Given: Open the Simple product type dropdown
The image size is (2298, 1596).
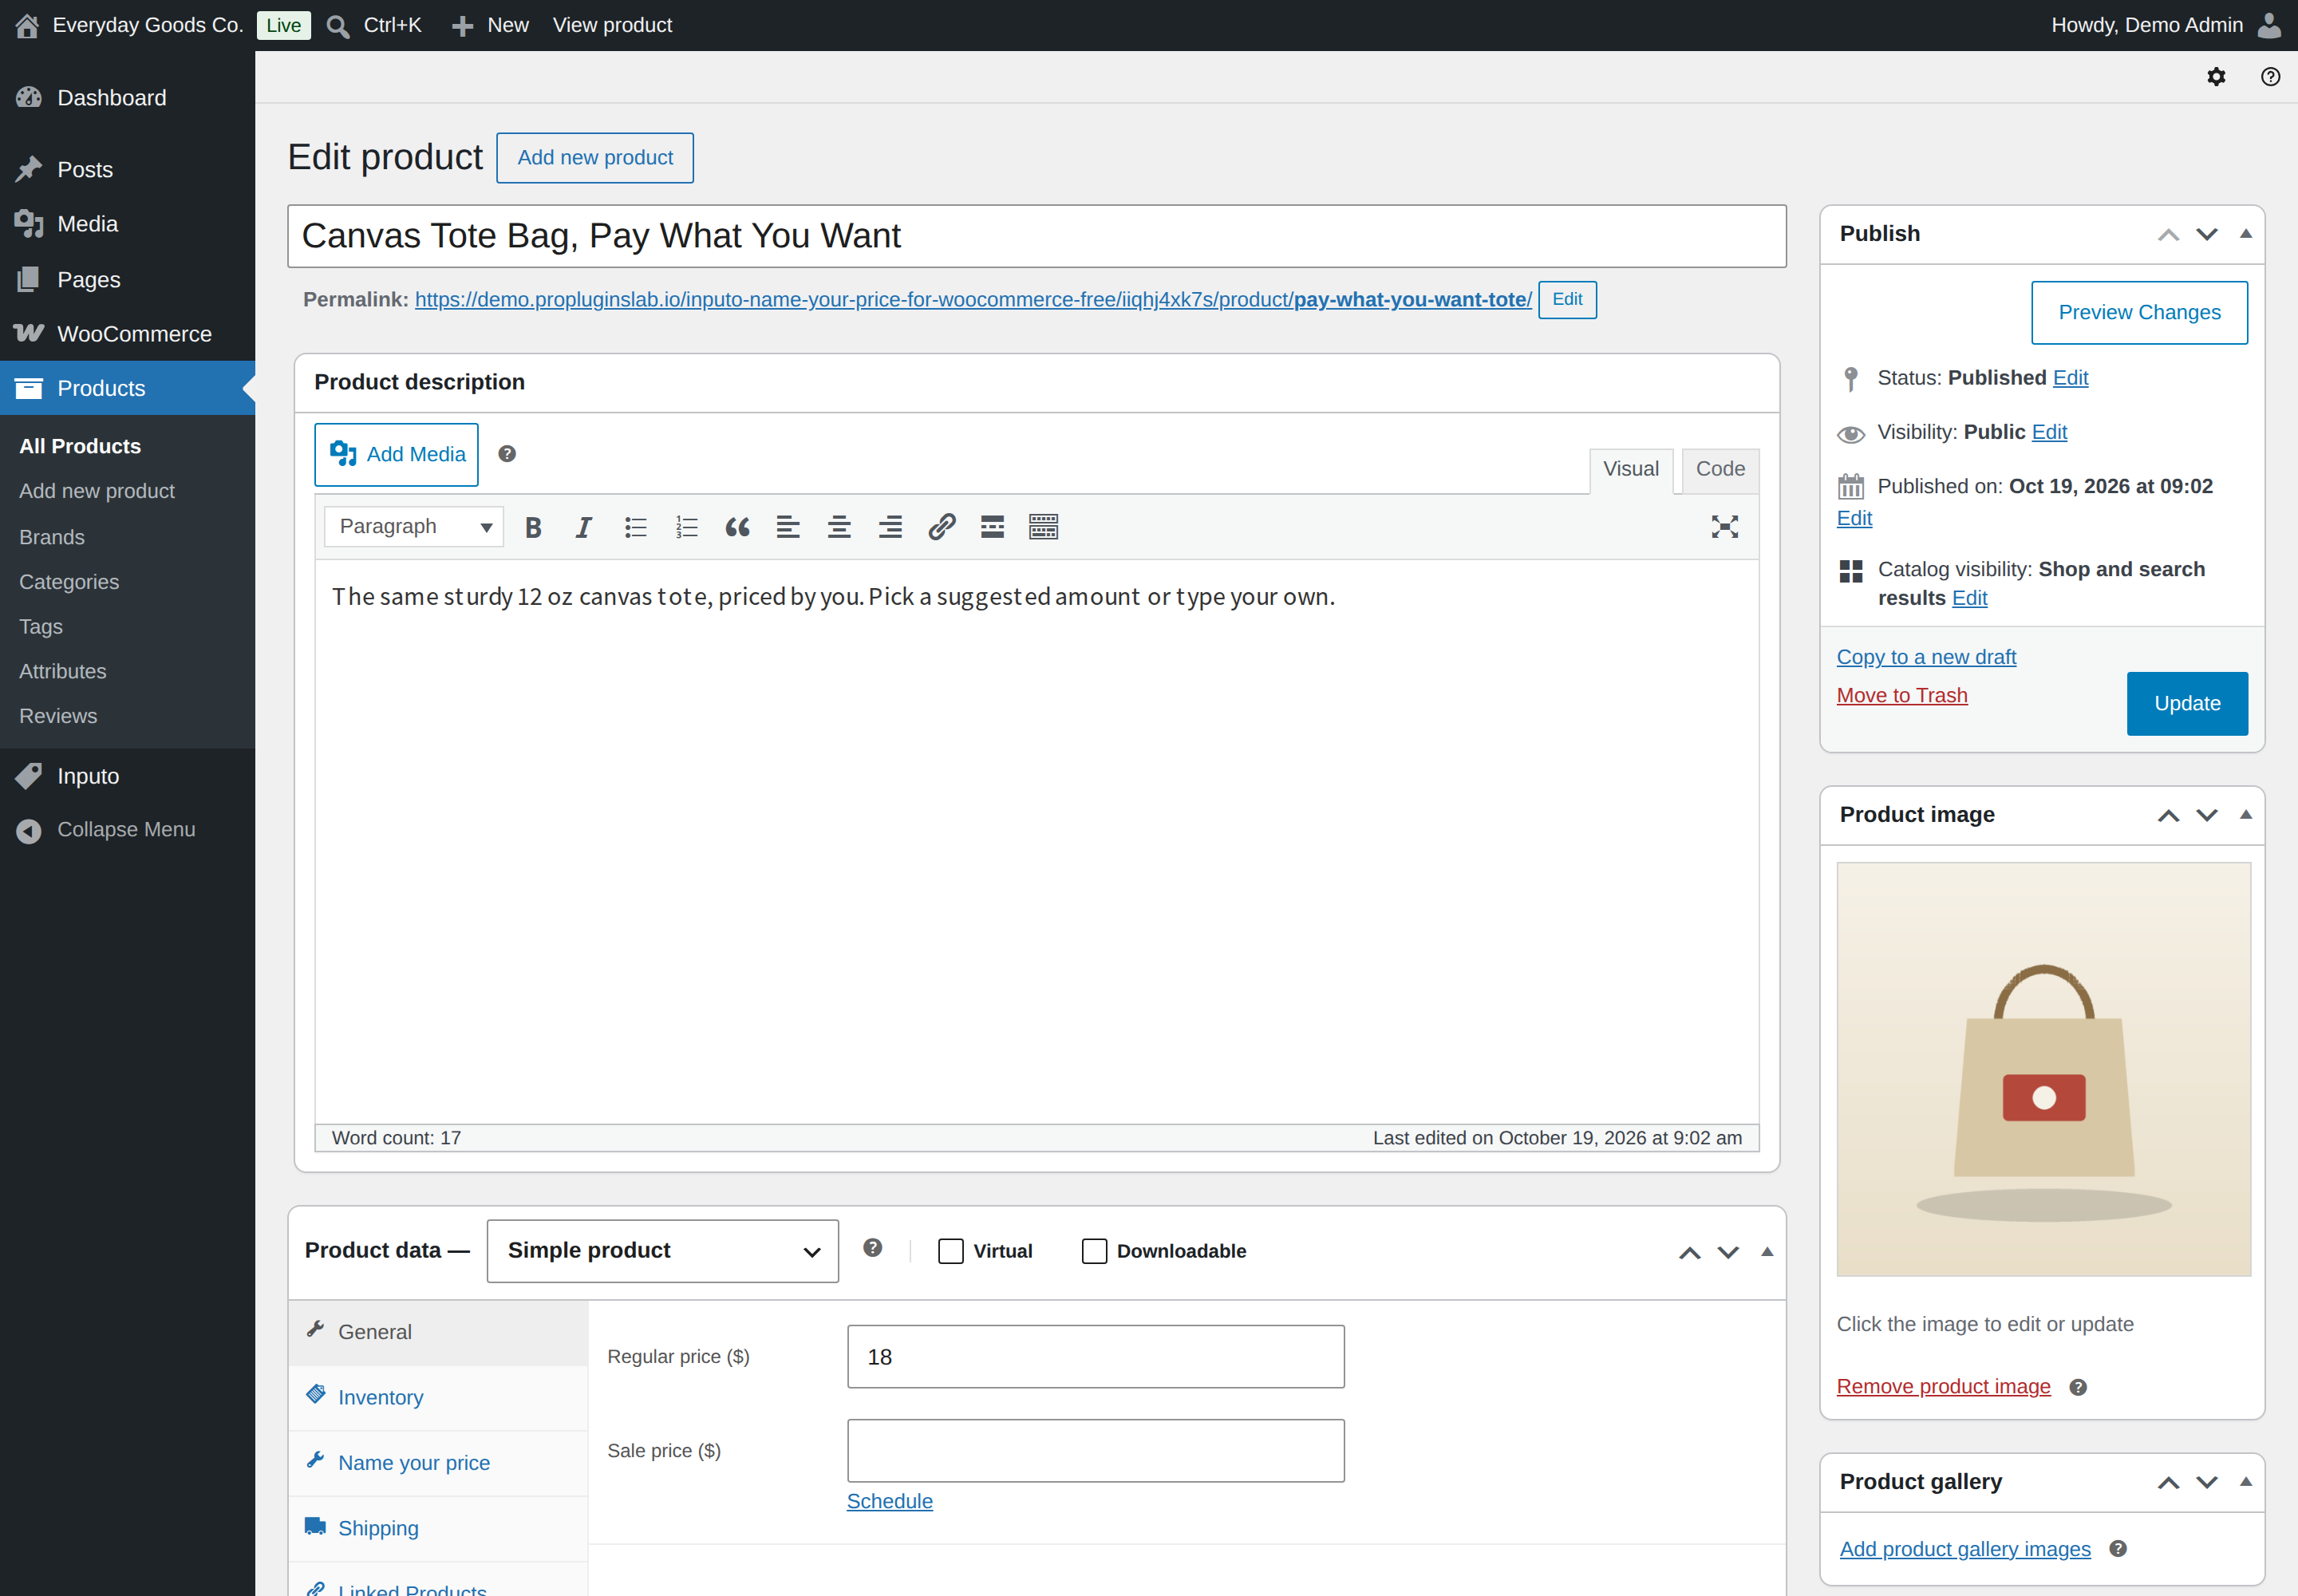Looking at the screenshot, I should coord(663,1251).
